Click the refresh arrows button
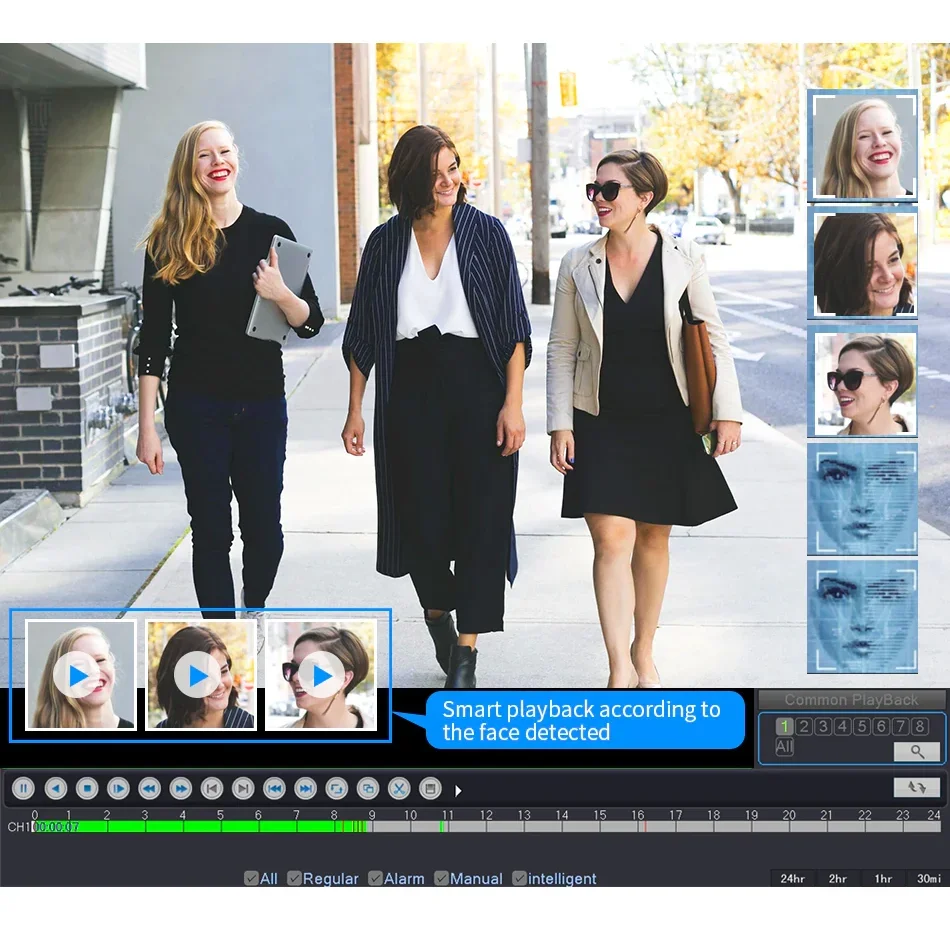Screen dimensions: 950x950 [x=916, y=787]
